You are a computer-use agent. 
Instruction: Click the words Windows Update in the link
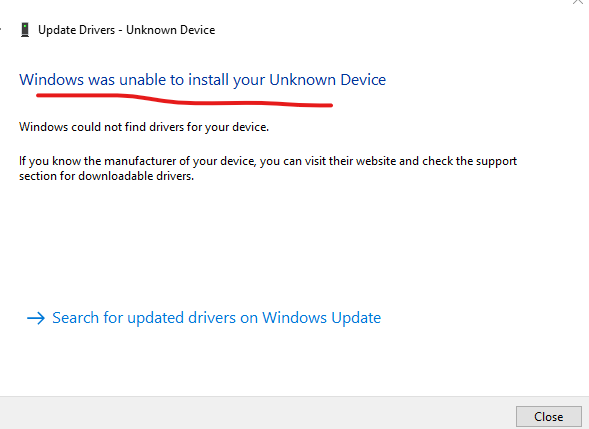(x=322, y=318)
